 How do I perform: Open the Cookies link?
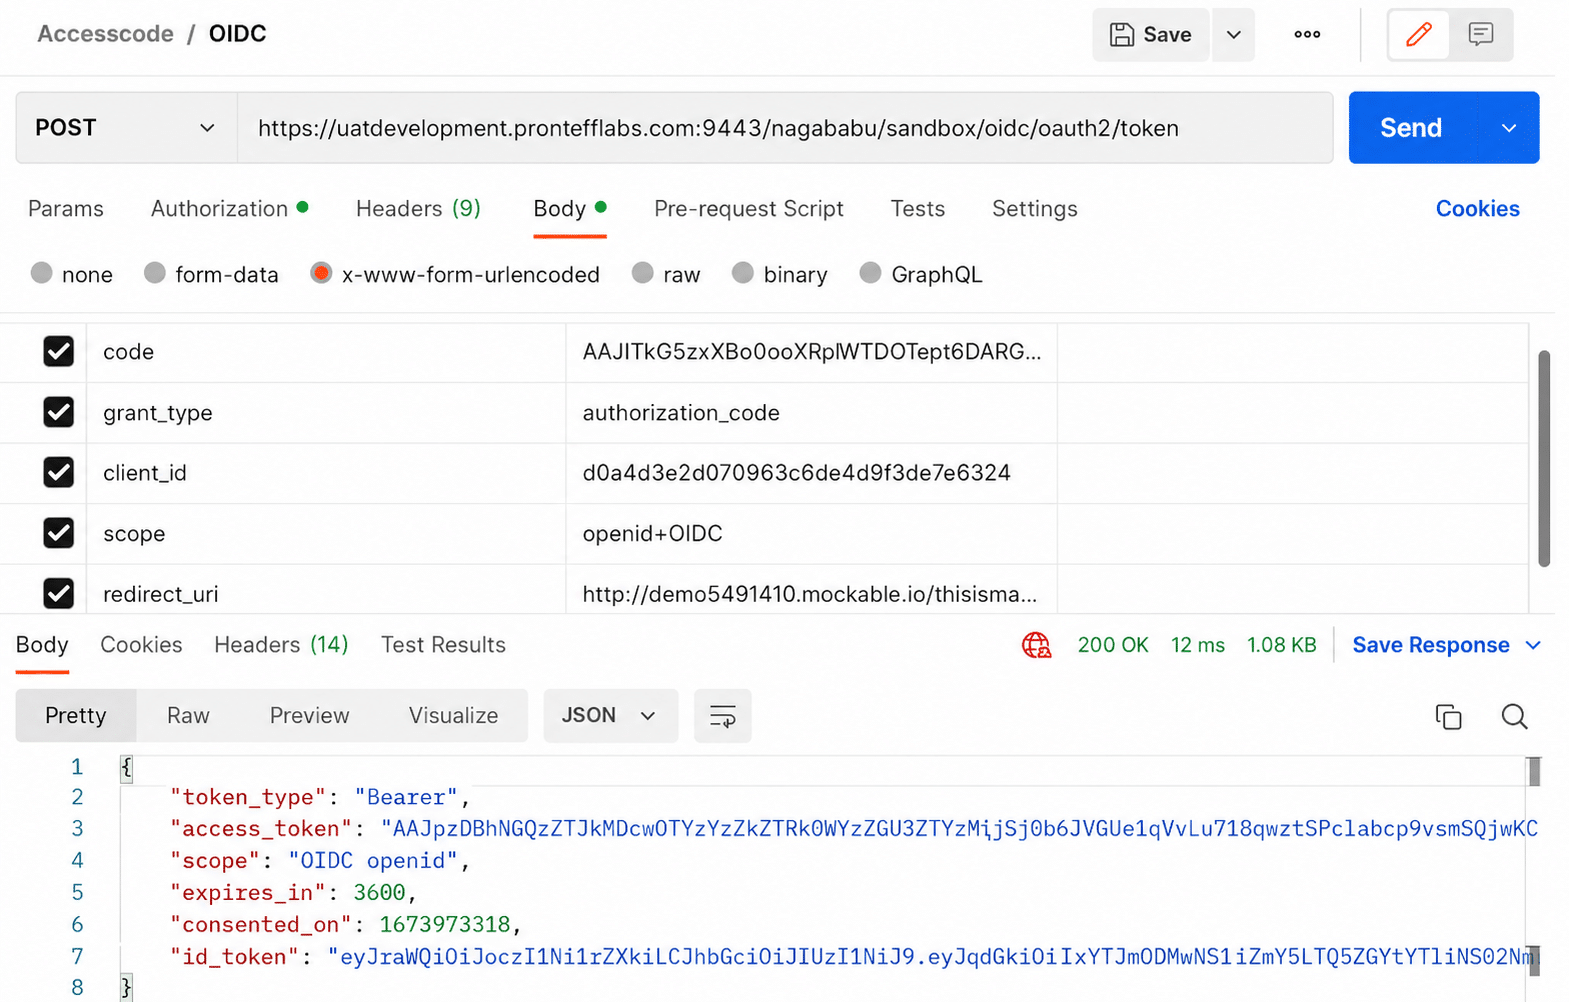point(1477,209)
